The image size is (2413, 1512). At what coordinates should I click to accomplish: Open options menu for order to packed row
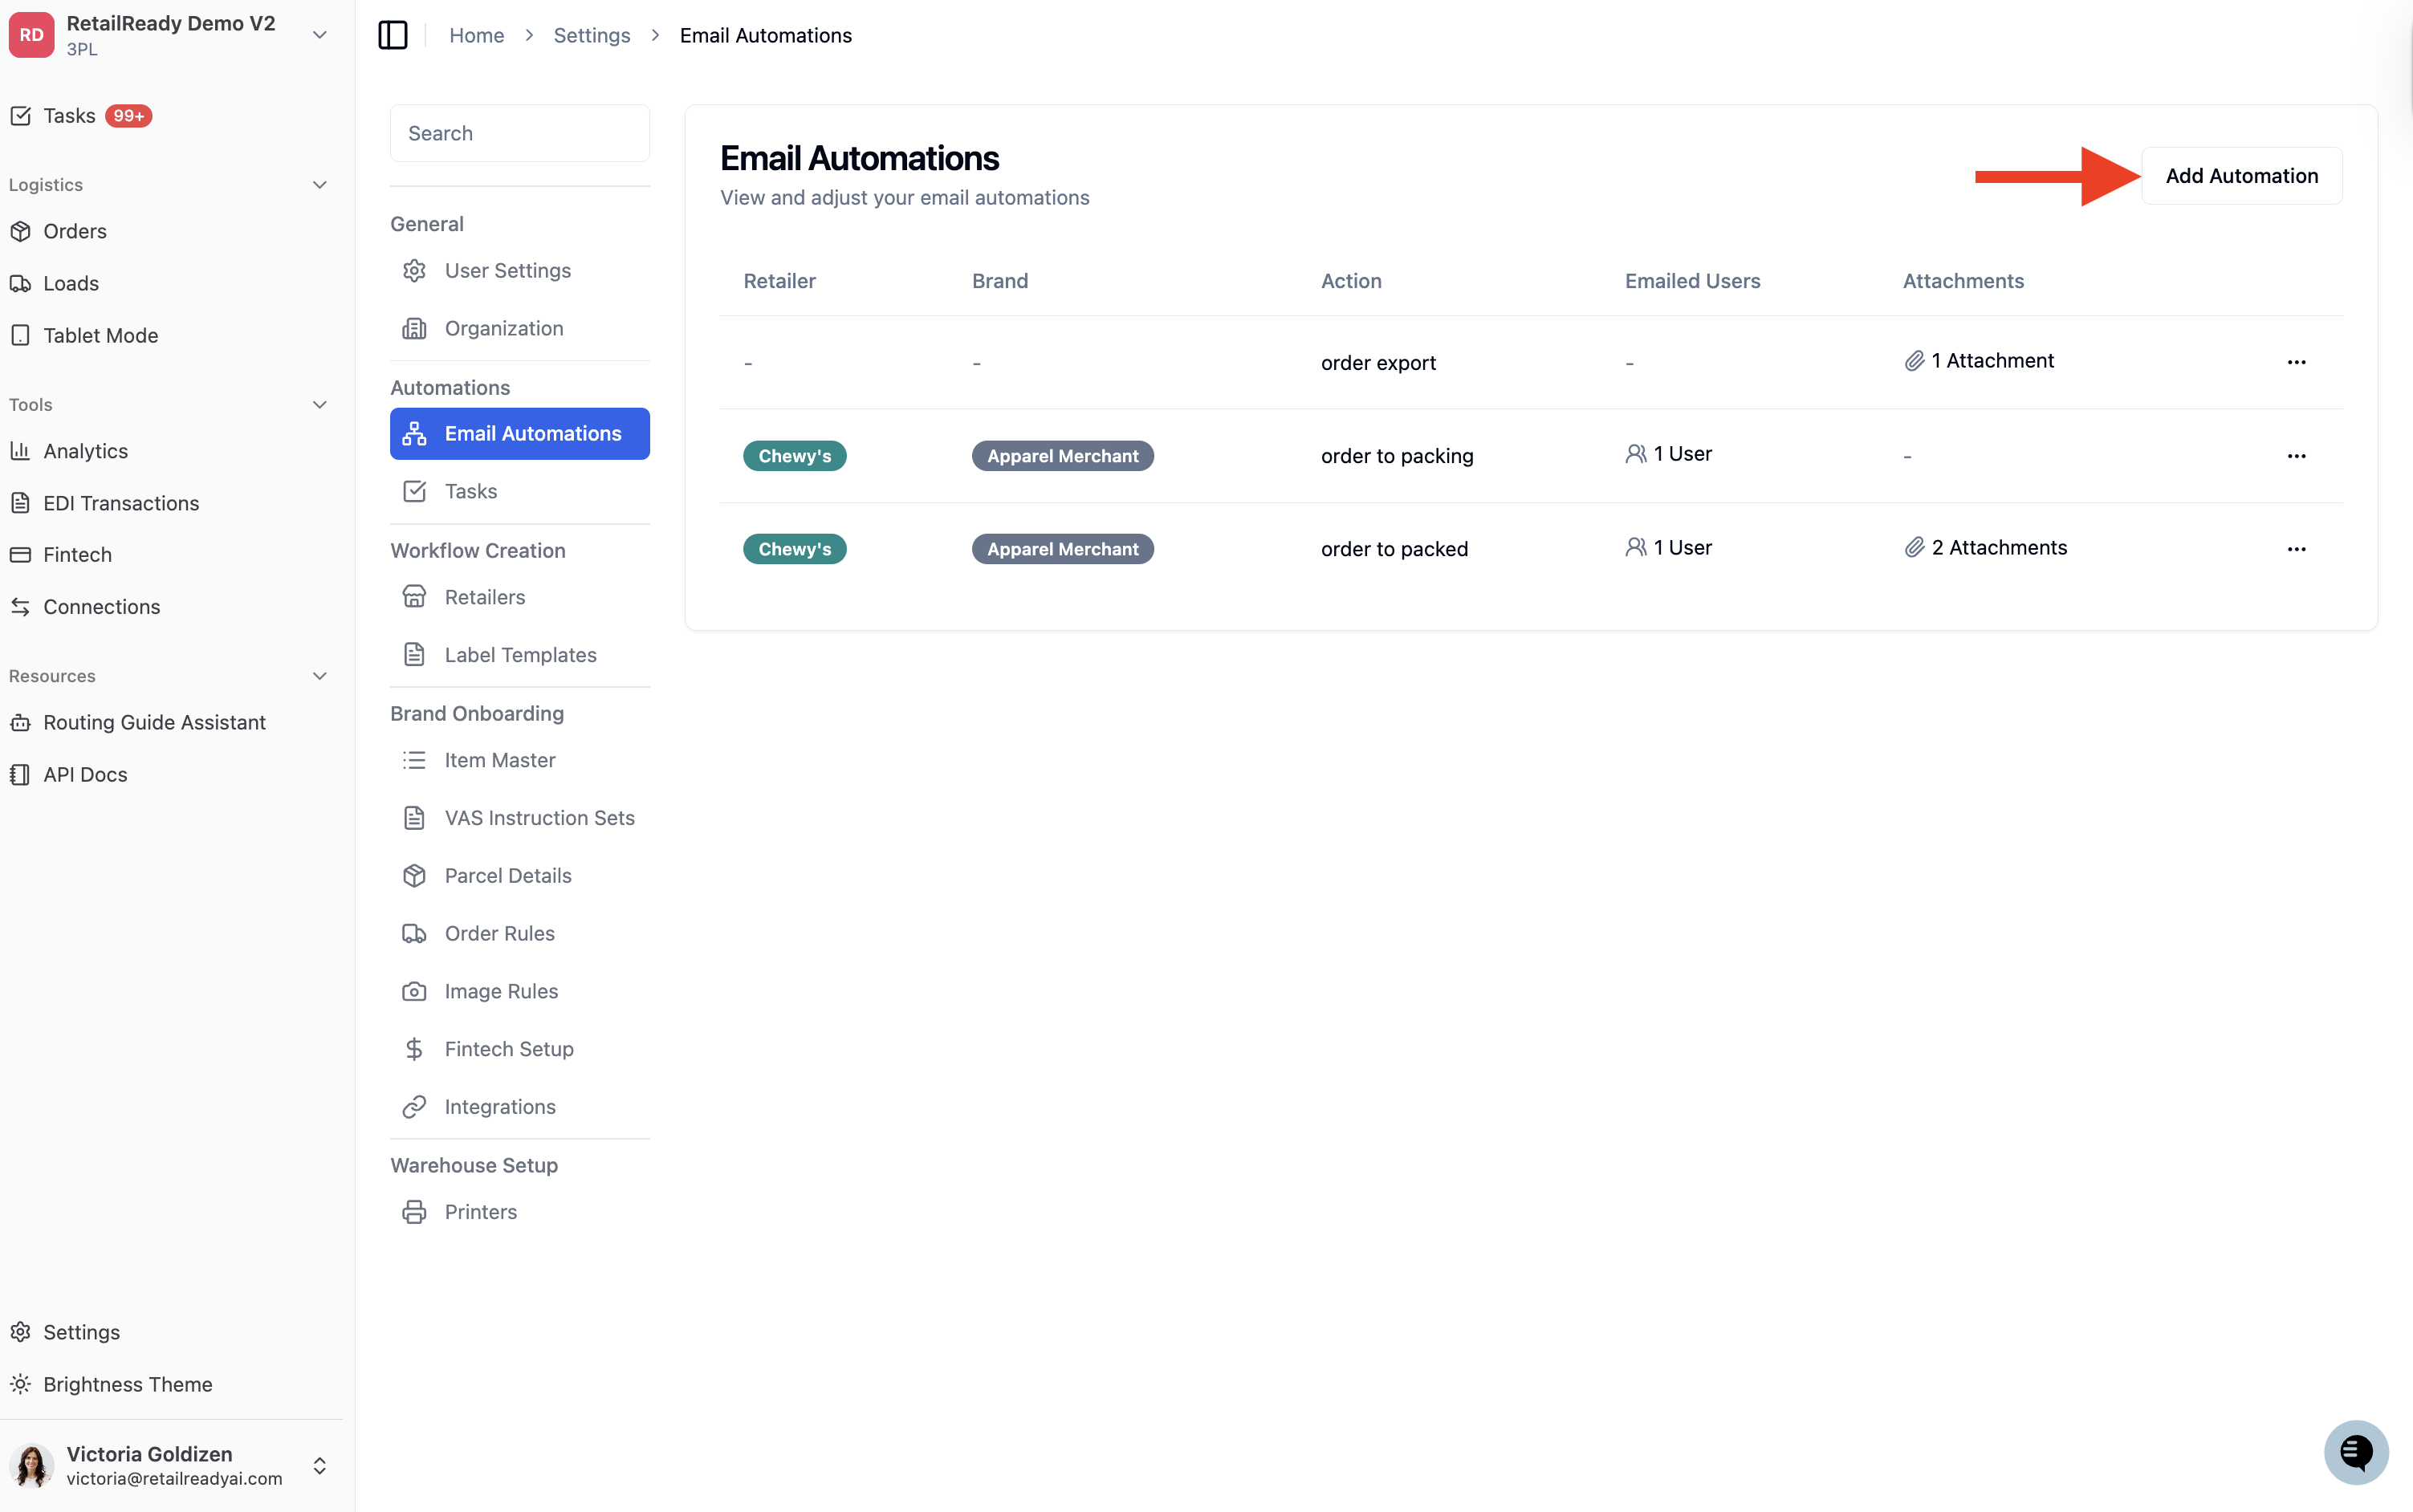[x=2296, y=549]
